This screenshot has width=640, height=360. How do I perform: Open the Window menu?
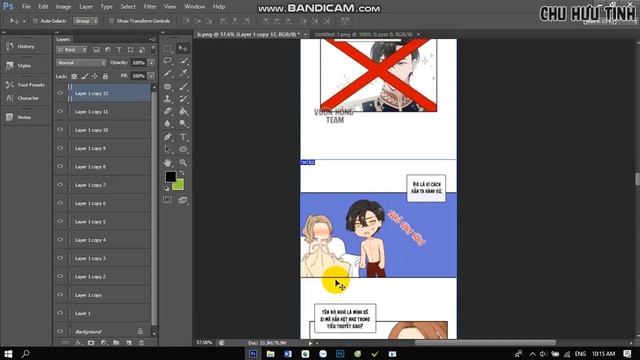point(194,7)
